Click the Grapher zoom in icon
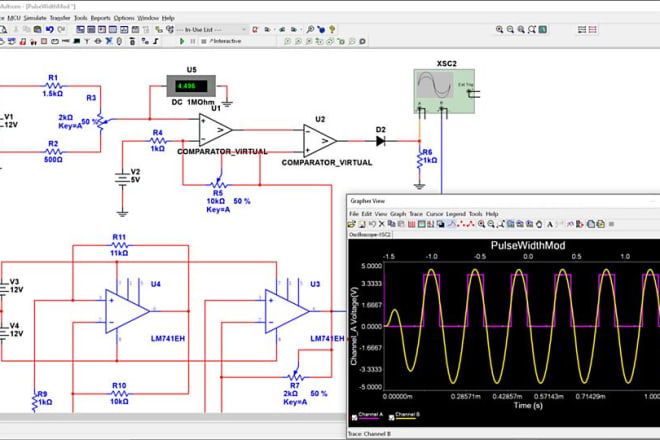 click(x=481, y=224)
